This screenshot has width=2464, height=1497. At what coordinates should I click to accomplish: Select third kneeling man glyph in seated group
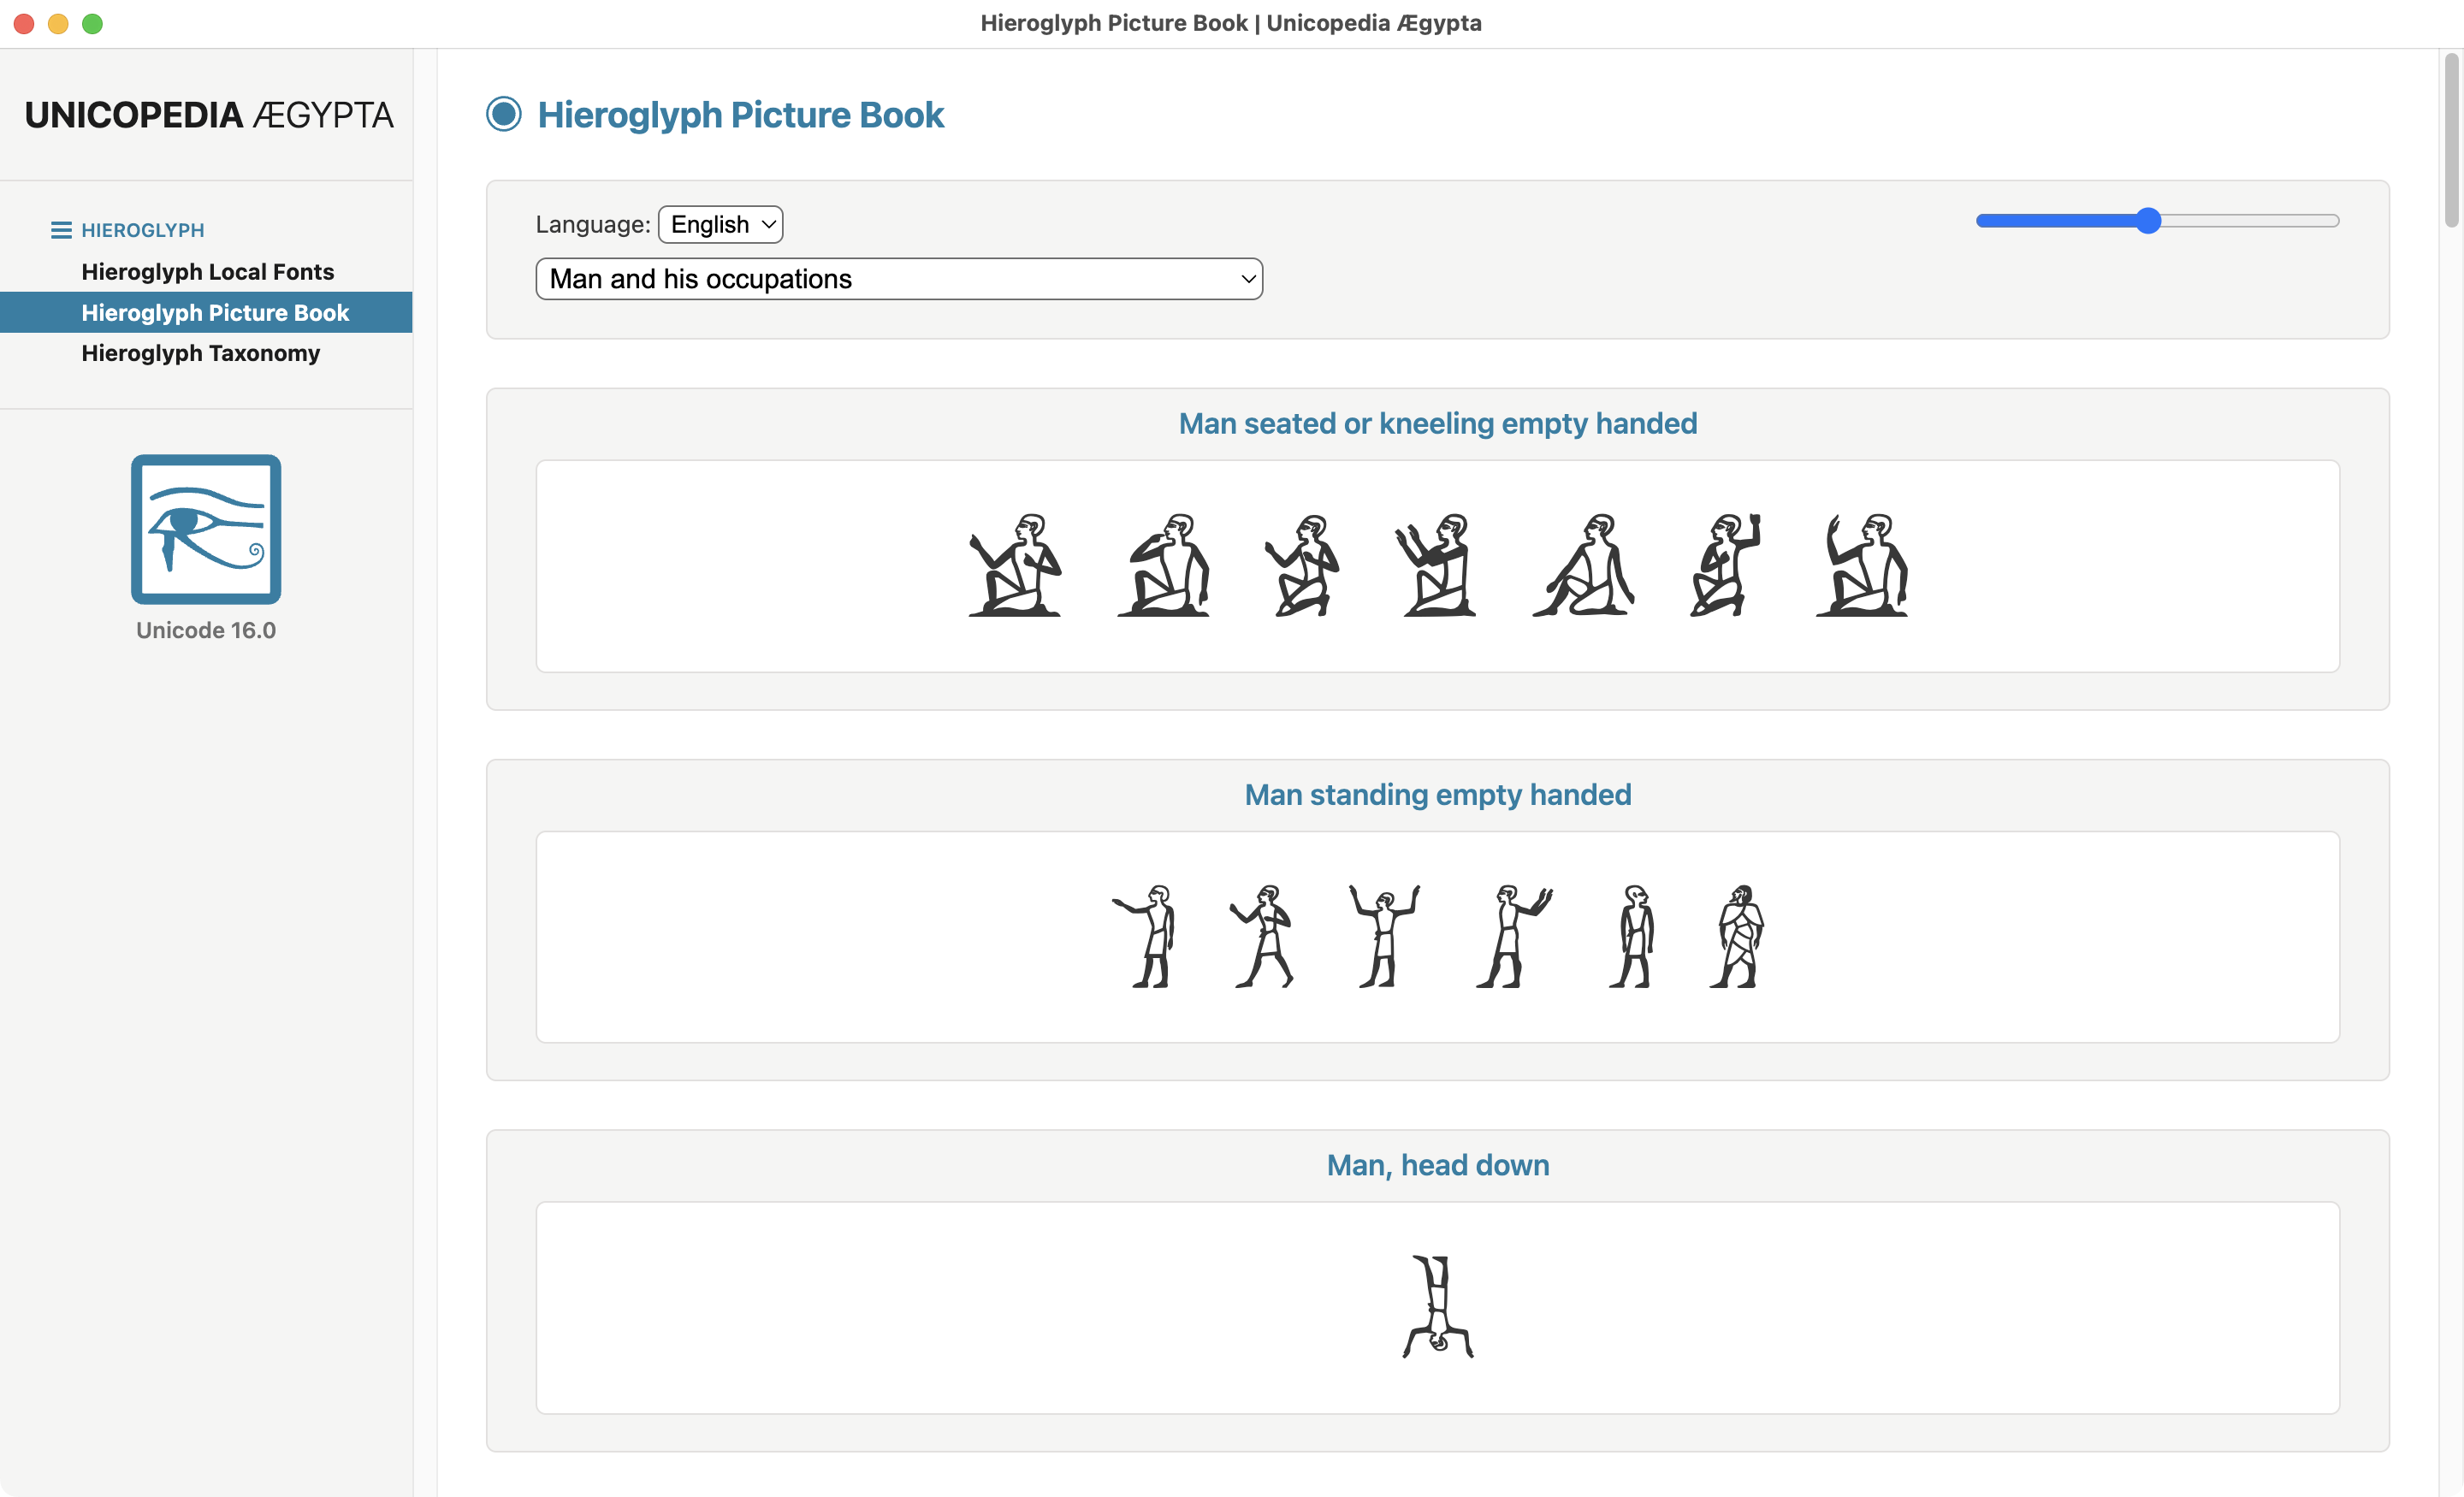click(x=1301, y=565)
